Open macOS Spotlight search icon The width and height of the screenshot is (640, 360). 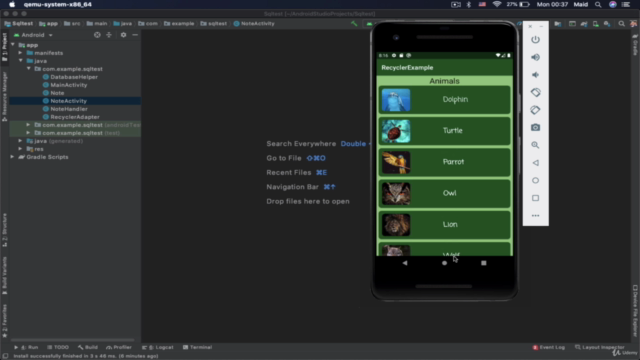(x=598, y=4)
